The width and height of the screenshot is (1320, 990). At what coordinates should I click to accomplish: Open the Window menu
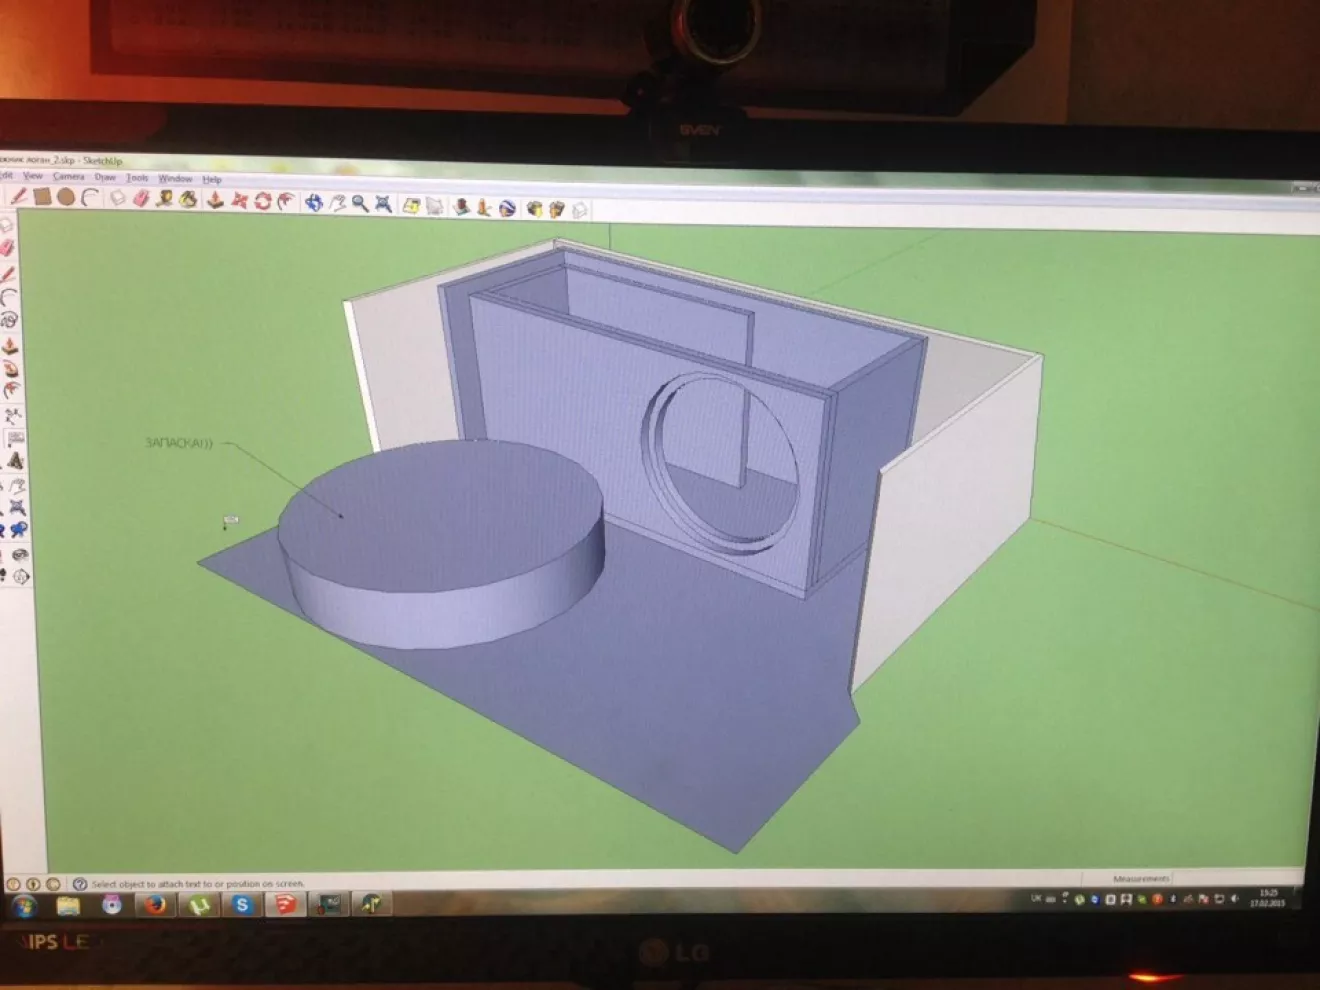click(175, 179)
